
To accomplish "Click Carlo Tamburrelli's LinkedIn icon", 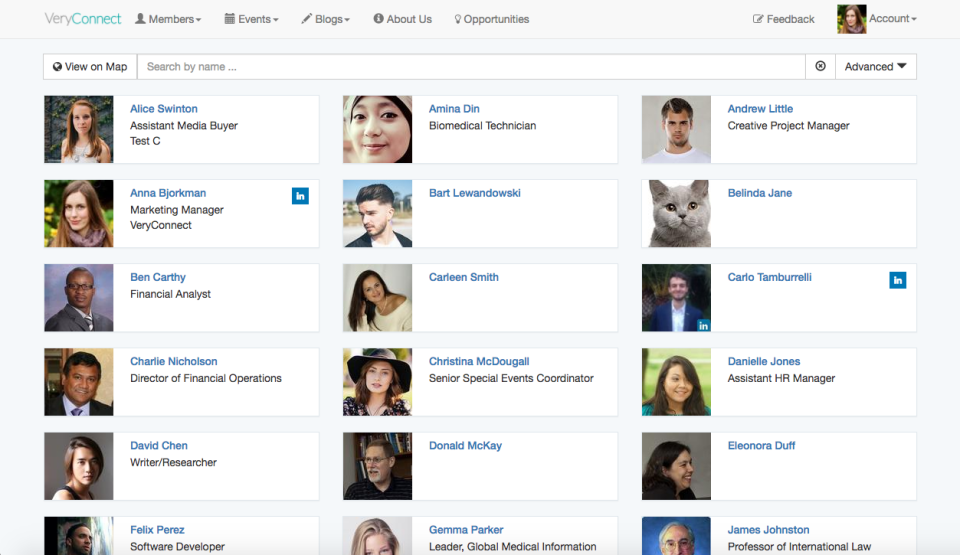I will [898, 280].
